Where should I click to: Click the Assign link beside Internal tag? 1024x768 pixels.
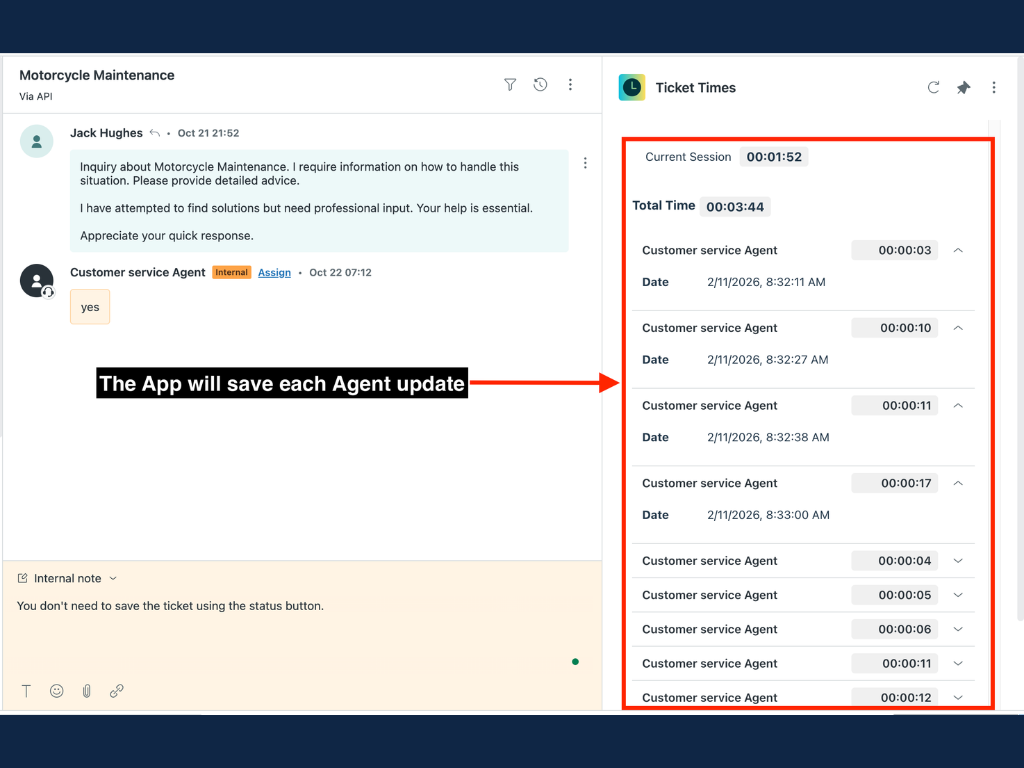(274, 272)
